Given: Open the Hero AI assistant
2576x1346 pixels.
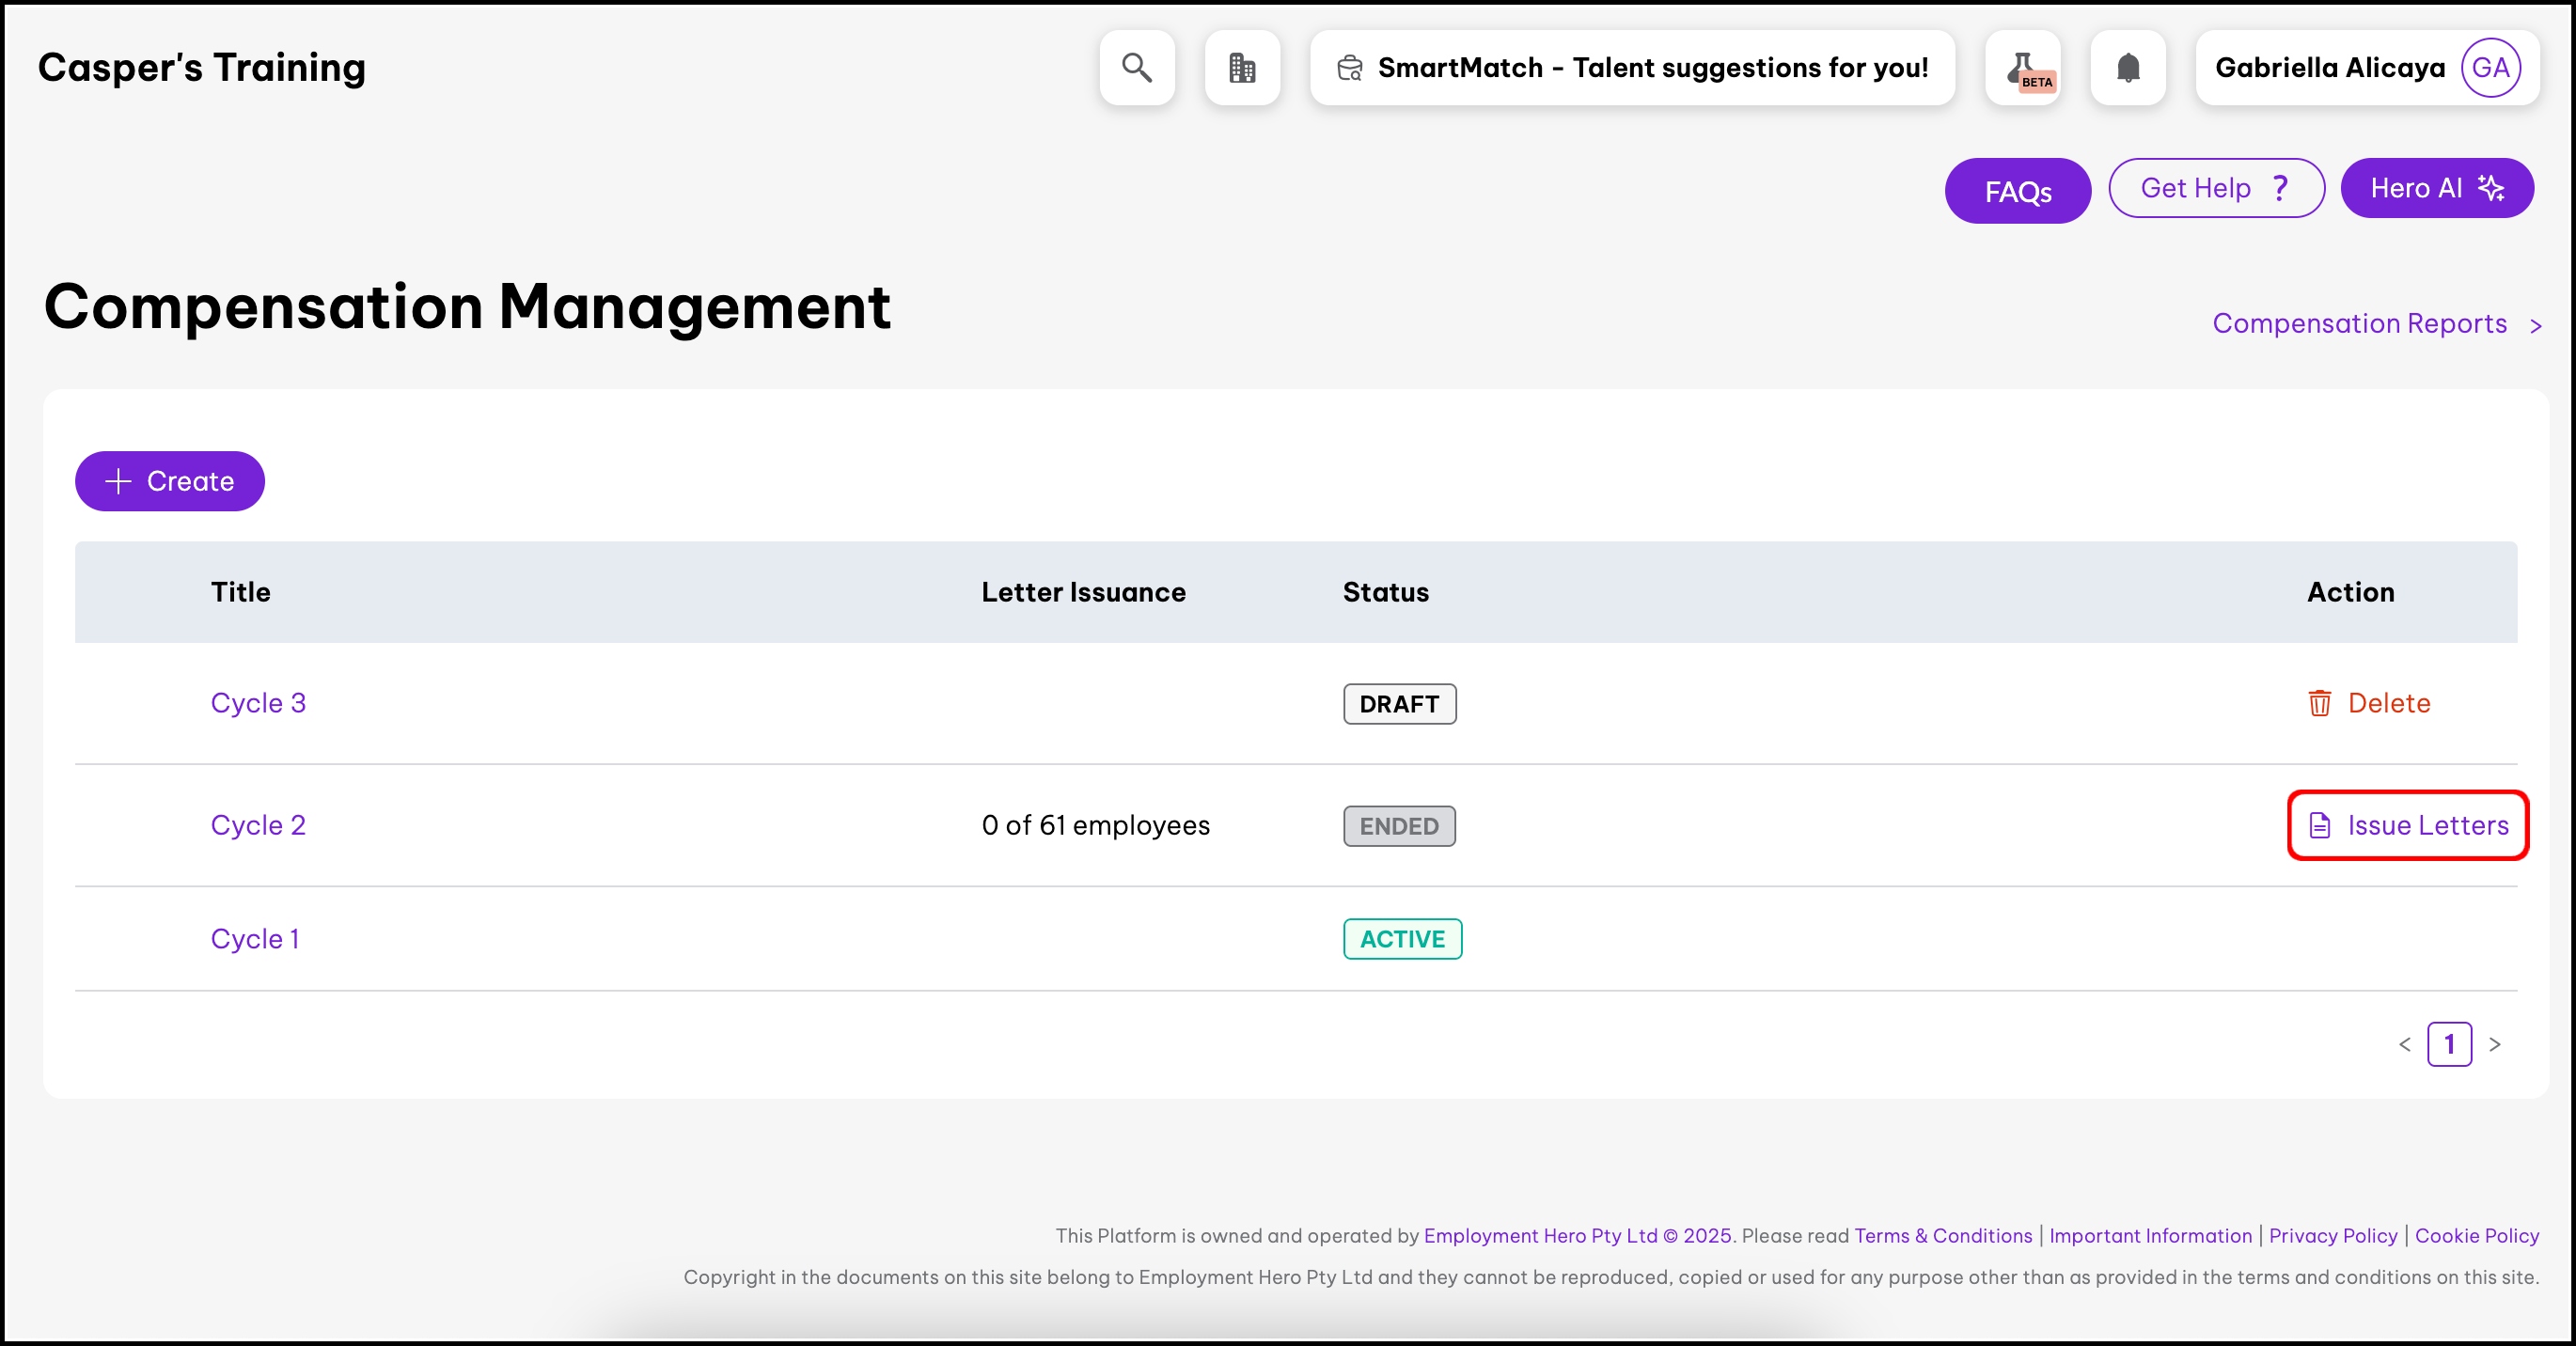Looking at the screenshot, I should (x=2436, y=188).
